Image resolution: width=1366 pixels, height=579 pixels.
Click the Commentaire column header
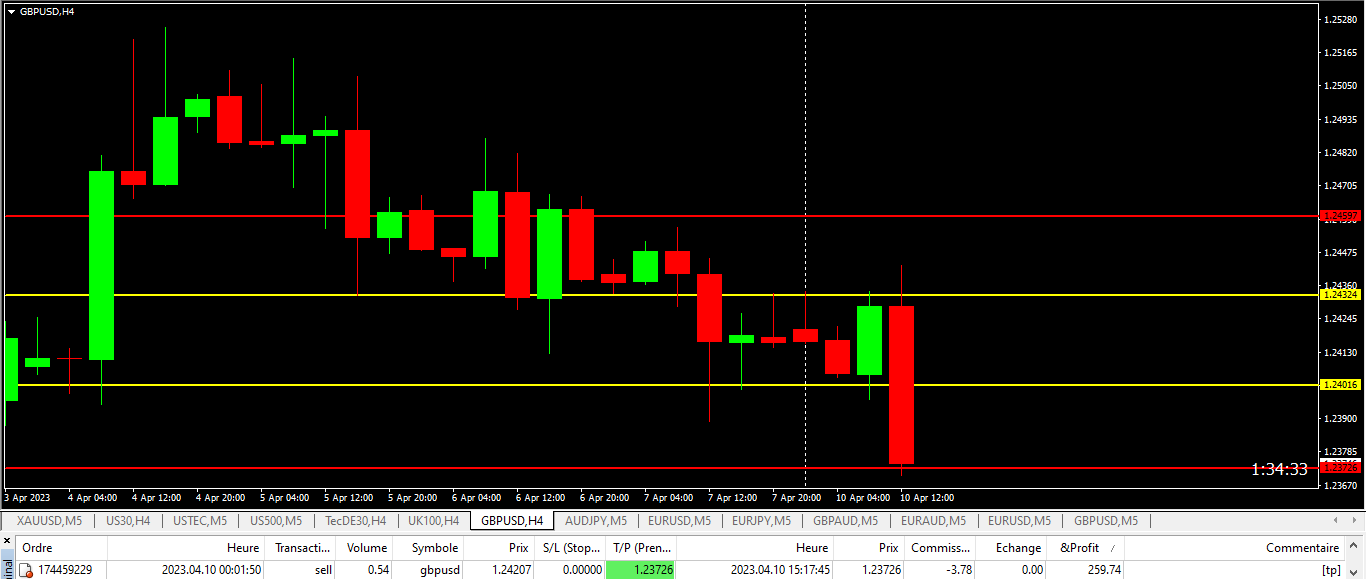[x=1302, y=548]
